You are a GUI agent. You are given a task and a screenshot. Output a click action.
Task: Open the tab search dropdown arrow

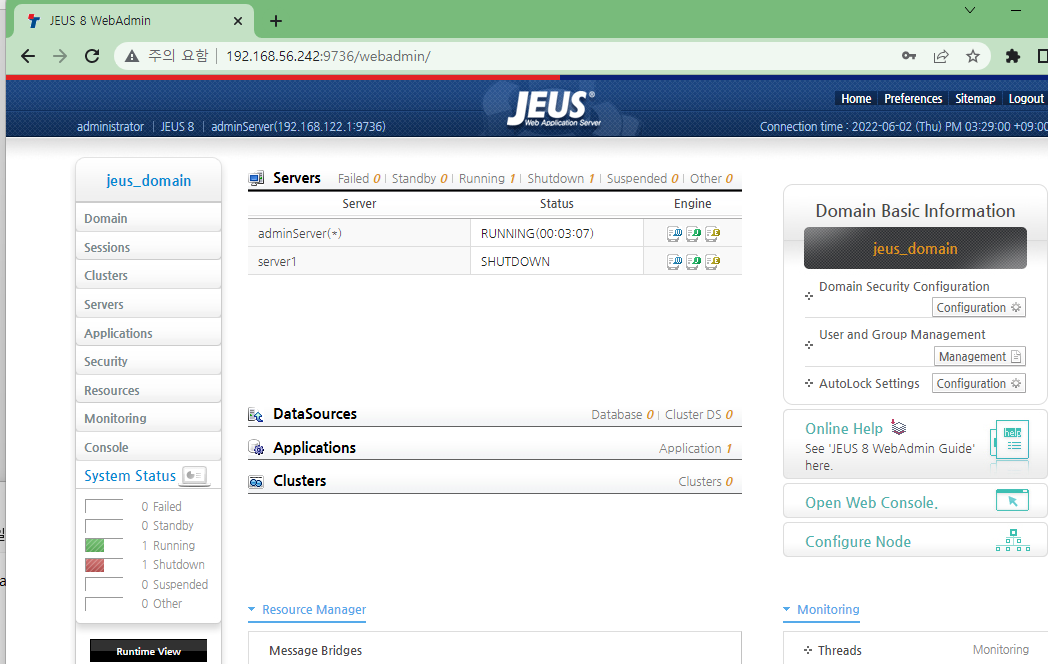[970, 10]
